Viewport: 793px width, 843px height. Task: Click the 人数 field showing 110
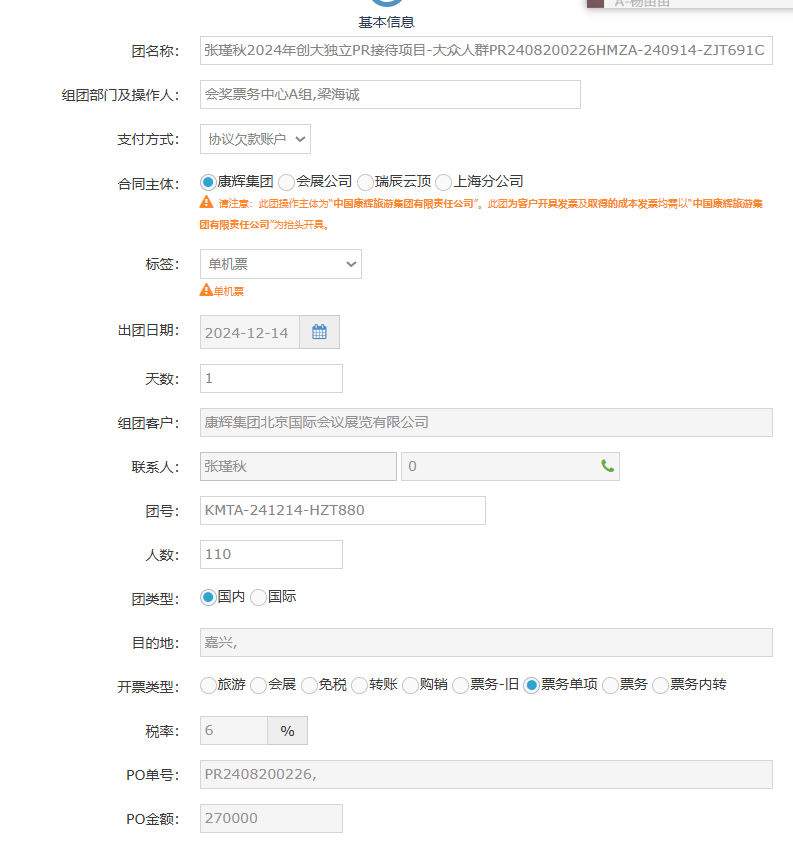click(x=271, y=554)
